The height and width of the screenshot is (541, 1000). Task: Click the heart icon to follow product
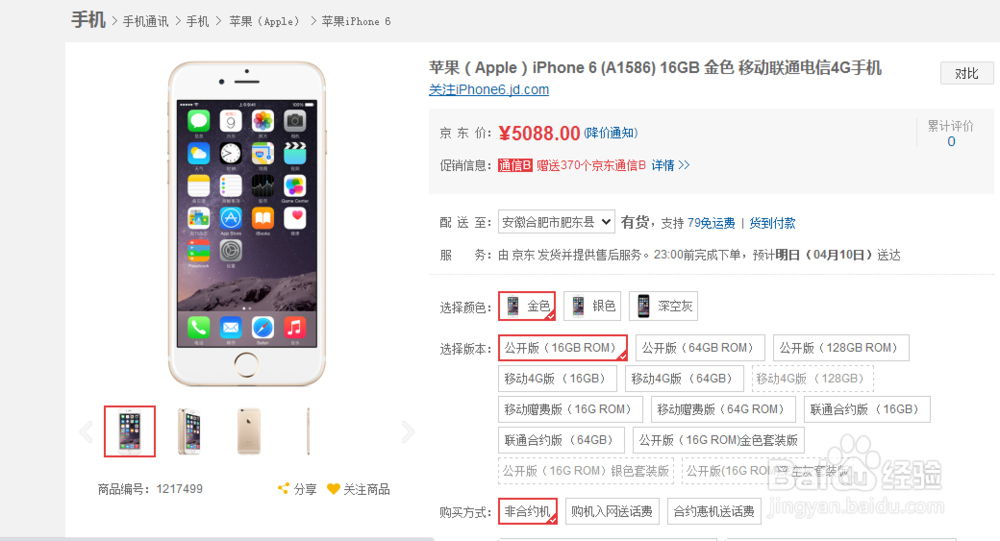point(333,489)
